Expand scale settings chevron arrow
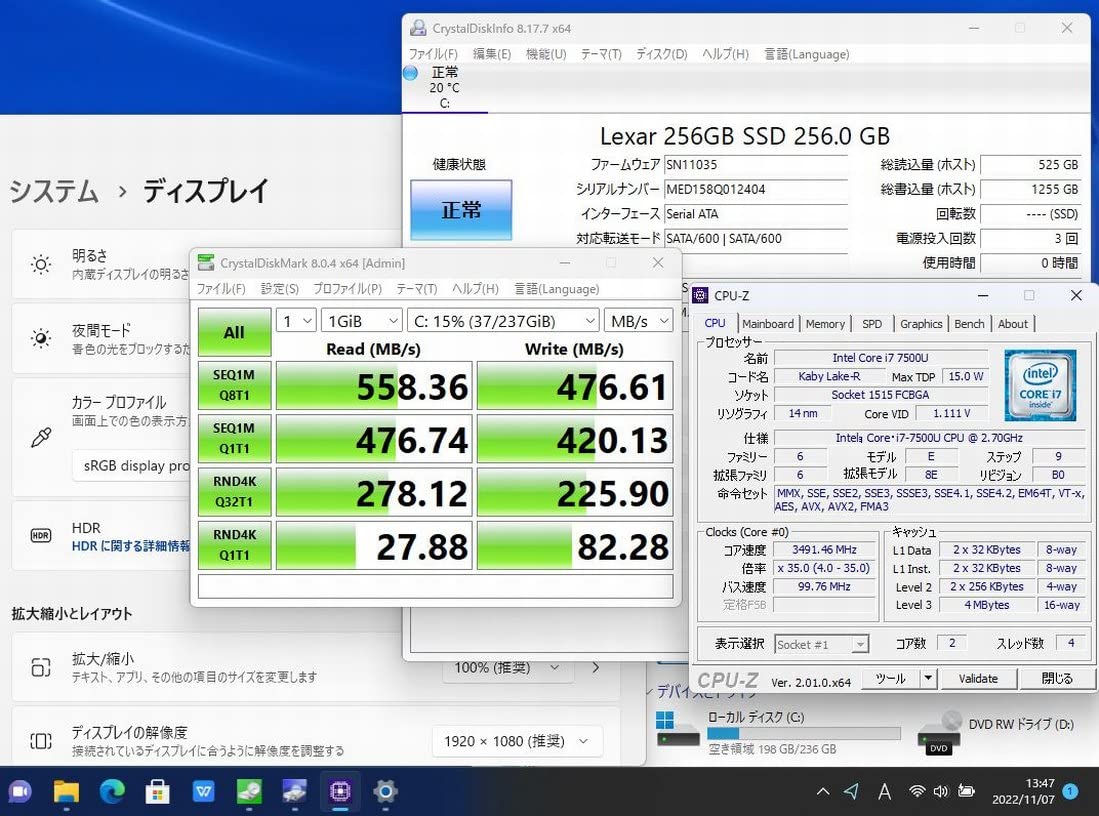Screen dimensions: 1099x816 click(x=596, y=667)
